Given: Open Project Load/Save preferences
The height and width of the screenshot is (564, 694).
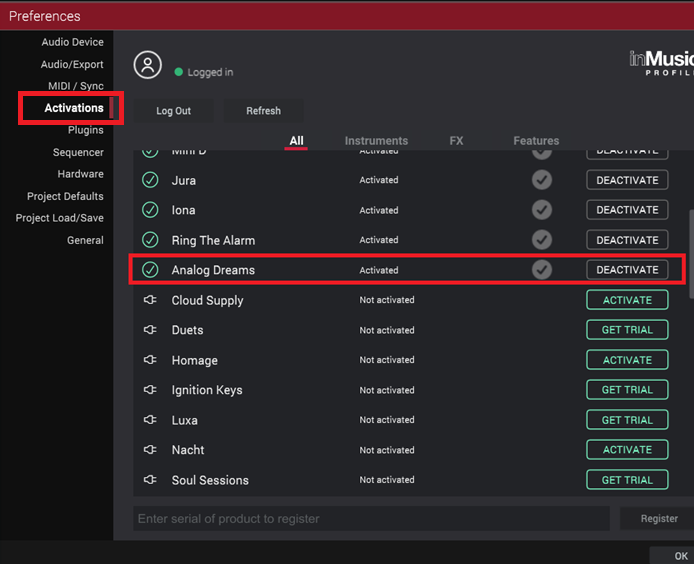Looking at the screenshot, I should pyautogui.click(x=60, y=218).
